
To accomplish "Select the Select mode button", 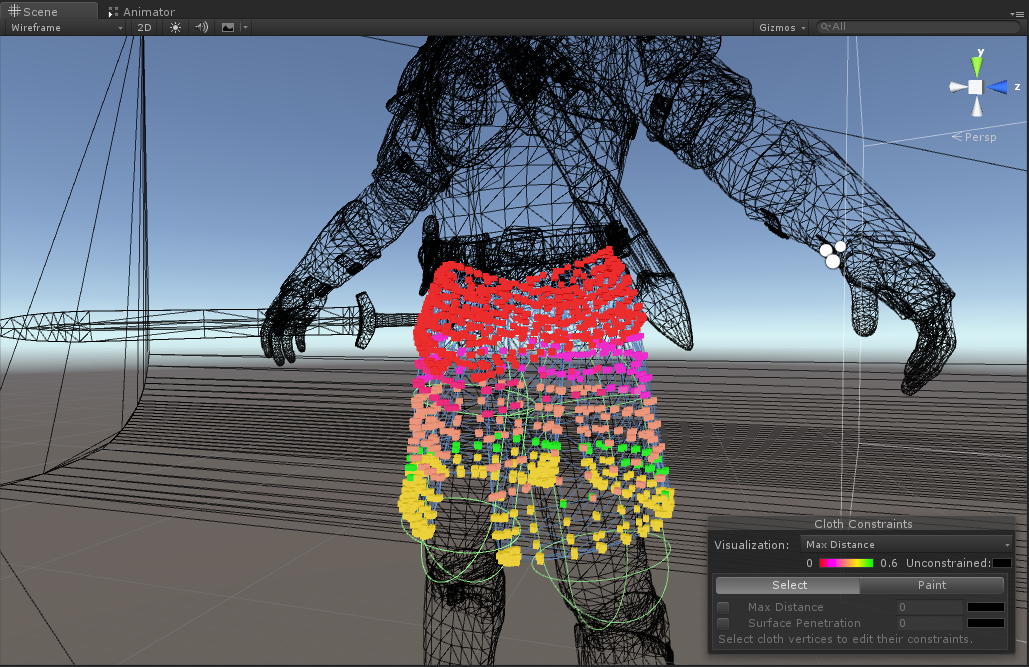I will pos(788,585).
